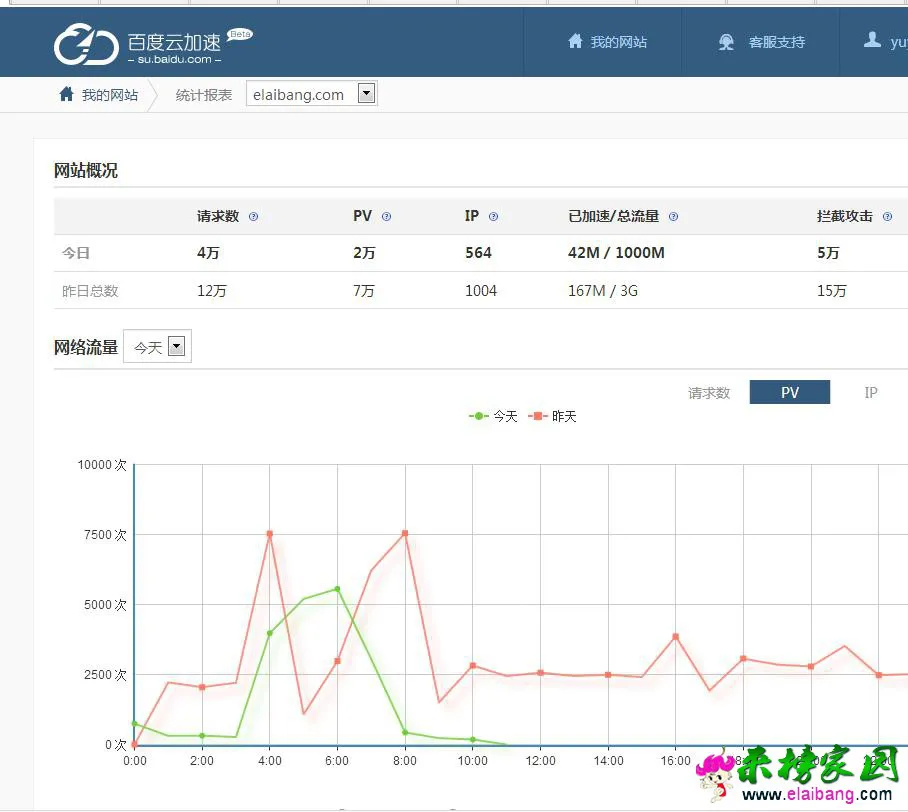Toggle 今天 series in chart legend
The height and width of the screenshot is (812, 908).
coord(493,416)
